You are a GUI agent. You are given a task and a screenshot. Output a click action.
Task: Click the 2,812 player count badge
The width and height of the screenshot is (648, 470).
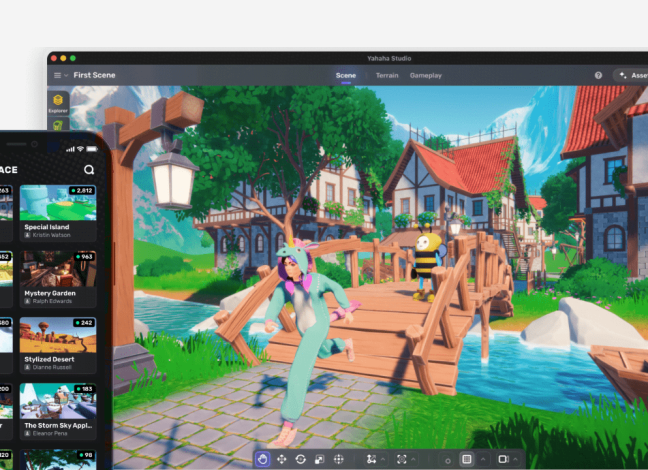click(x=82, y=191)
